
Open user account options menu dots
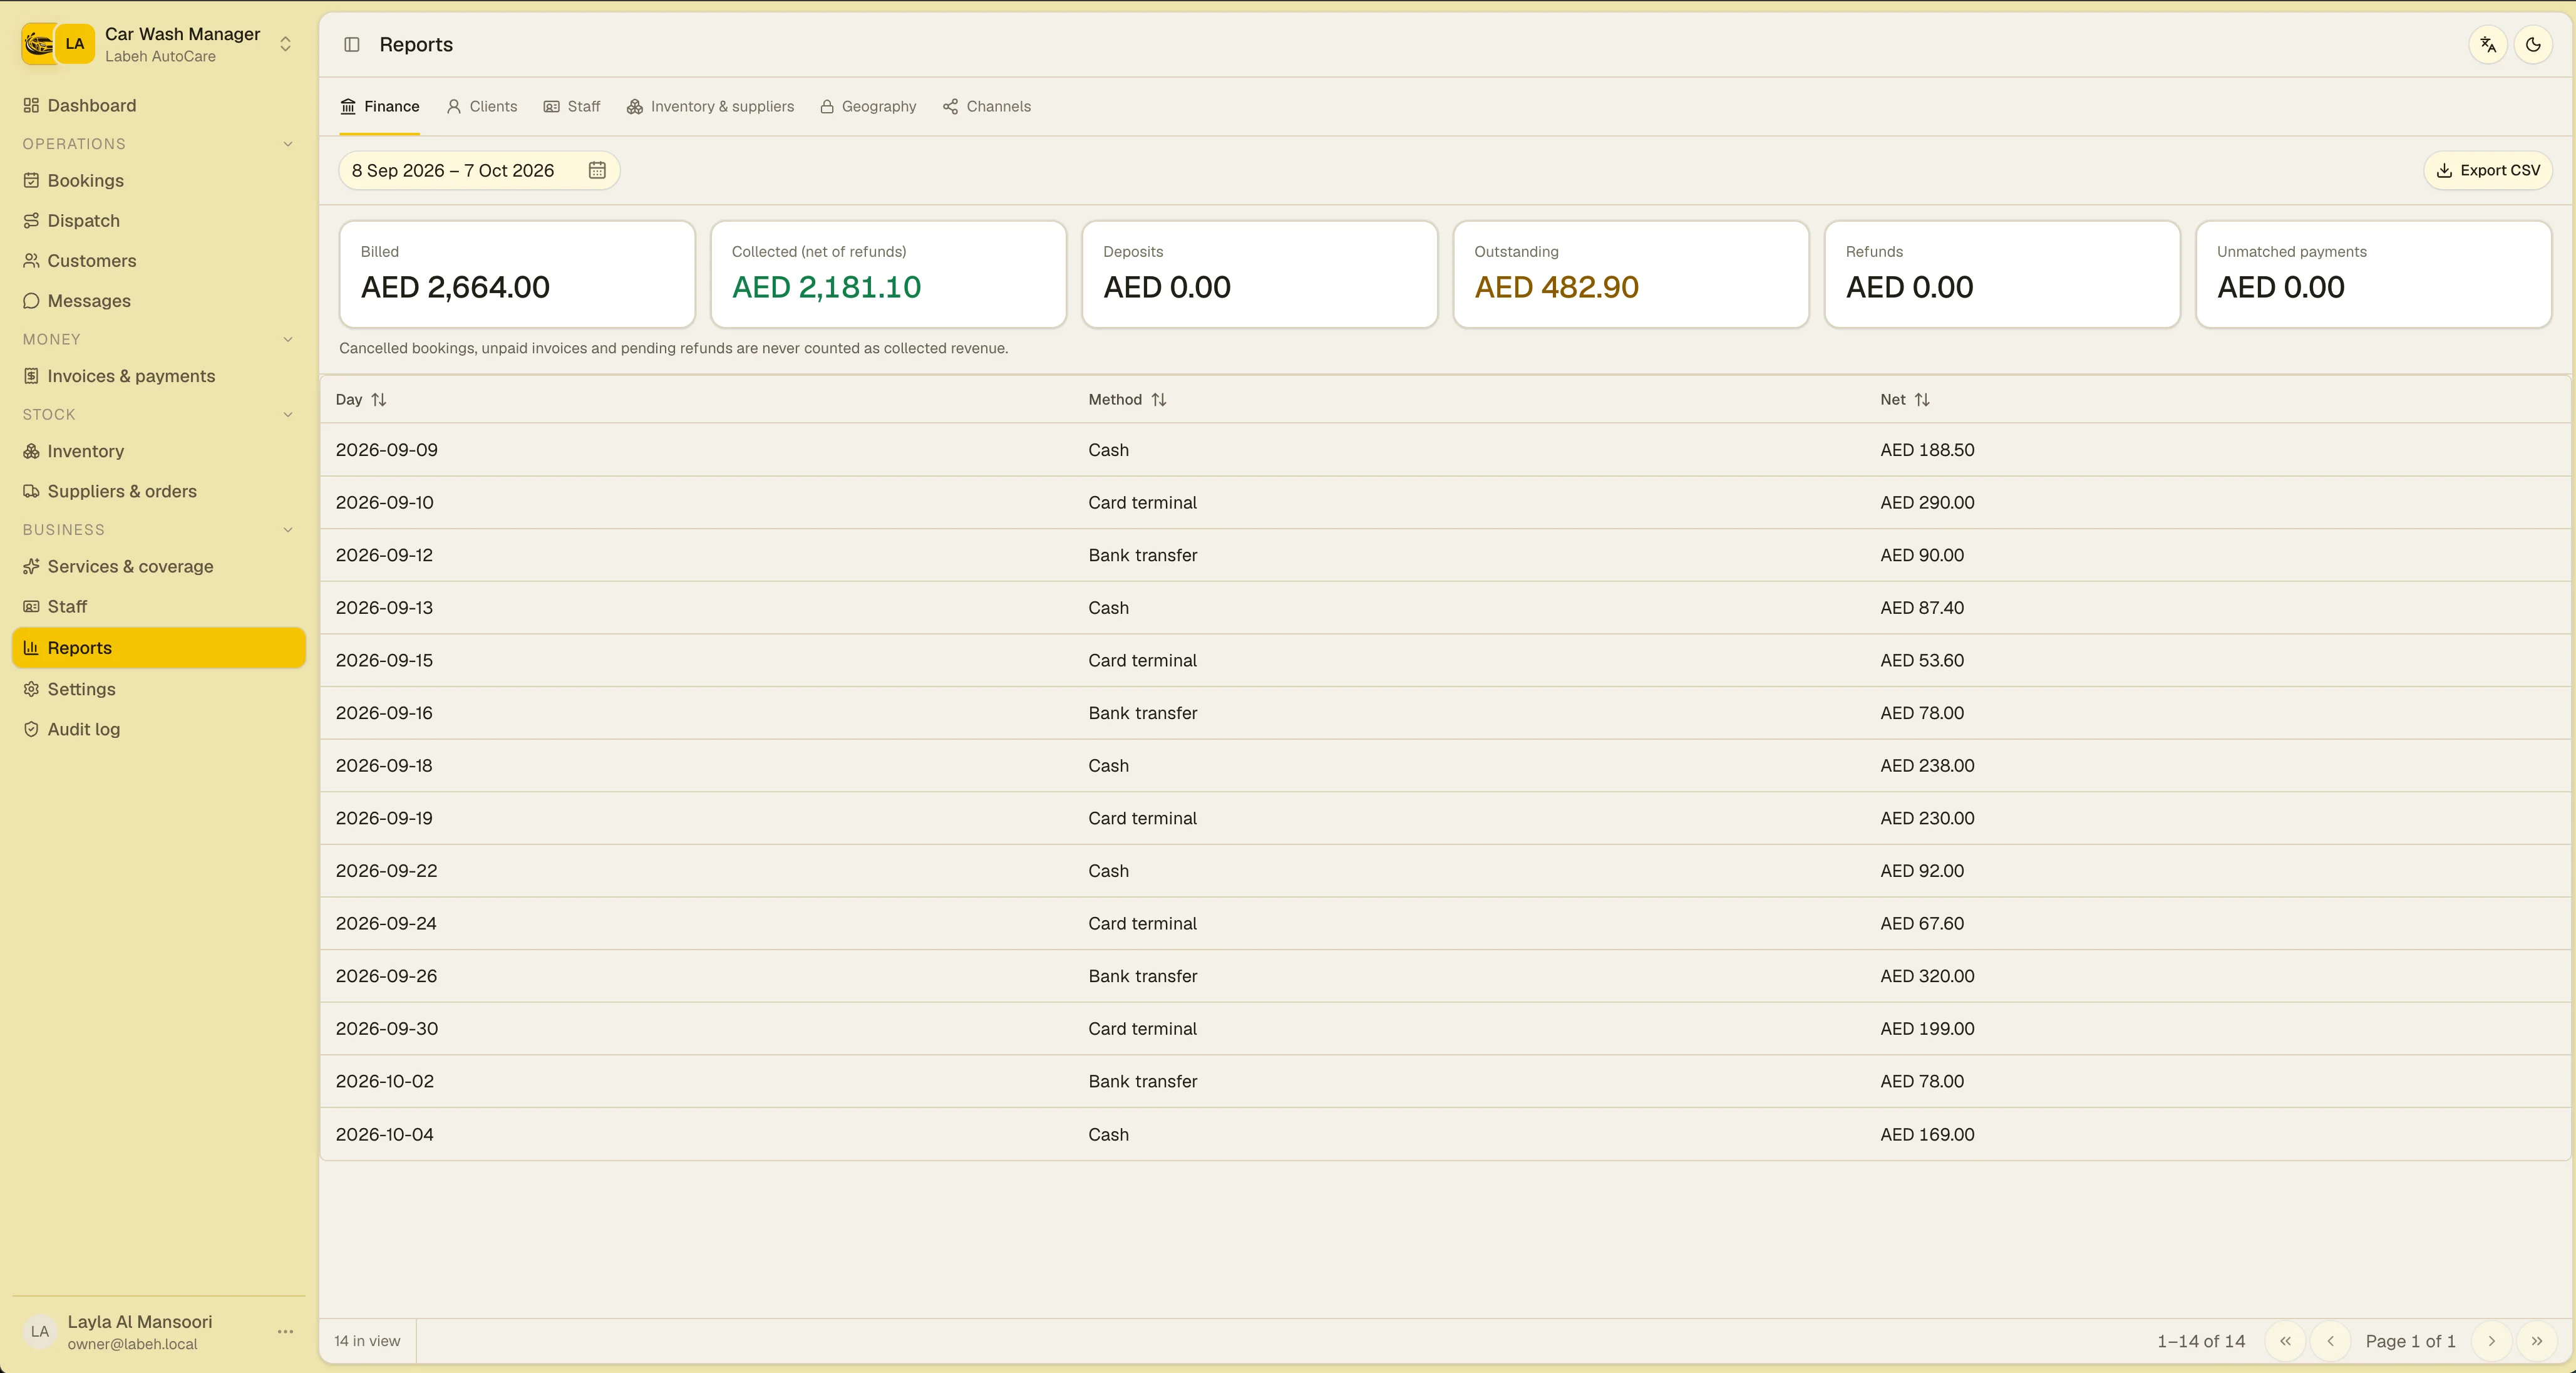285,1331
